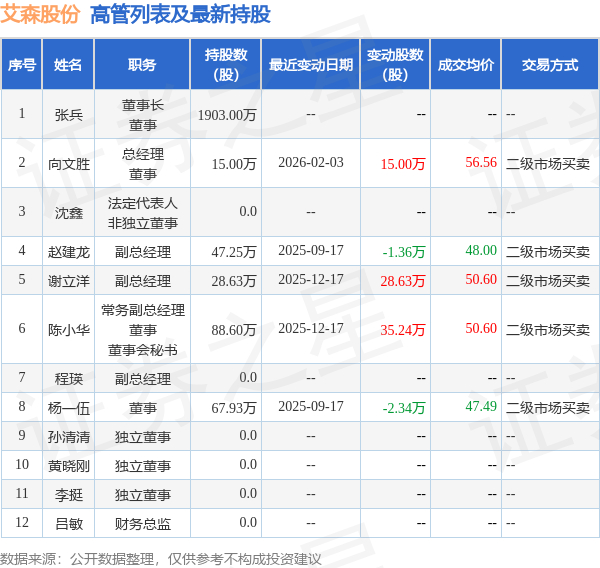Click the date 2026-02-03
Viewport: 600px width, 568px height.
[x=311, y=162]
